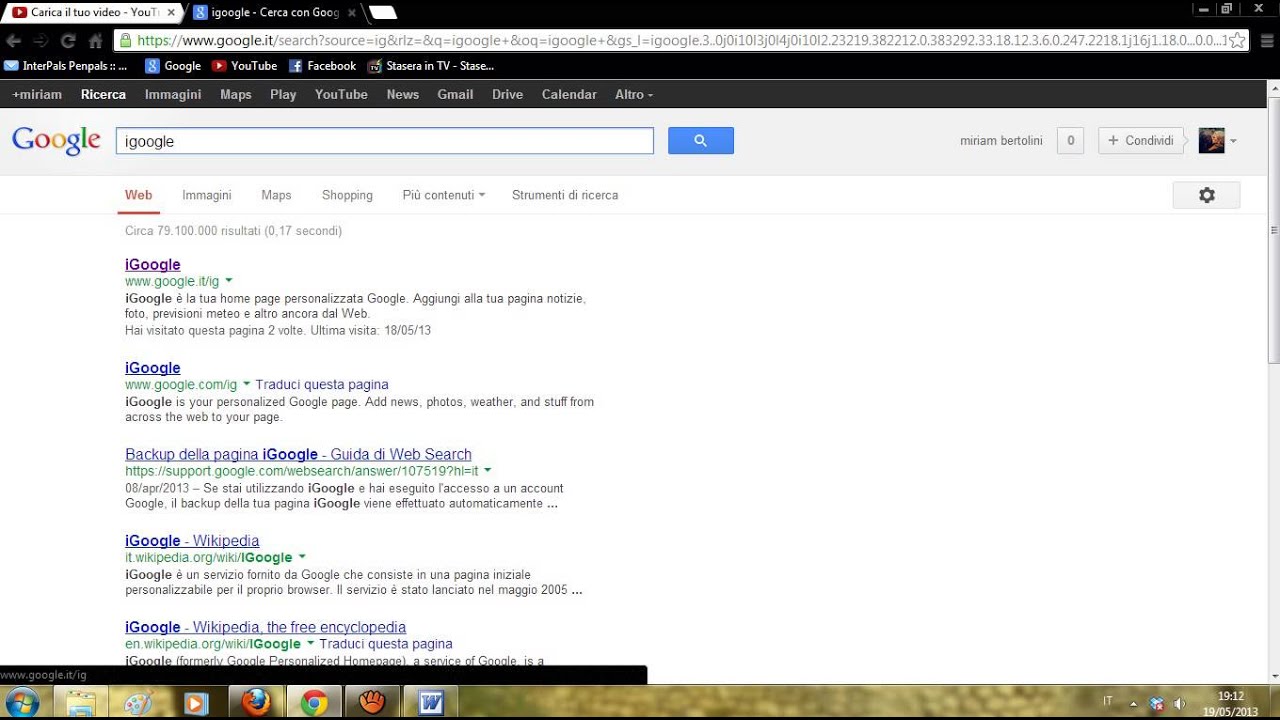Open the new tab button

click(383, 13)
